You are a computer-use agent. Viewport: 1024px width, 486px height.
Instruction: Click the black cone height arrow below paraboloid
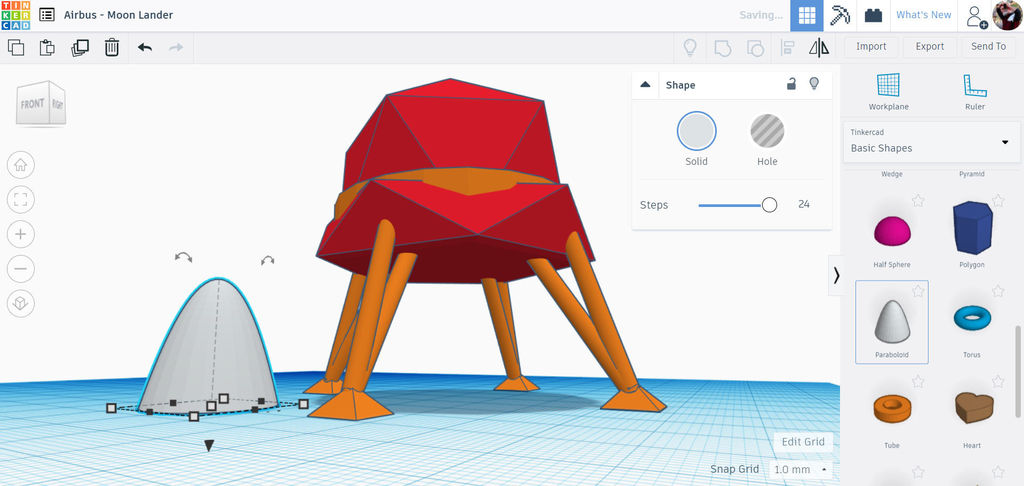[x=209, y=446]
